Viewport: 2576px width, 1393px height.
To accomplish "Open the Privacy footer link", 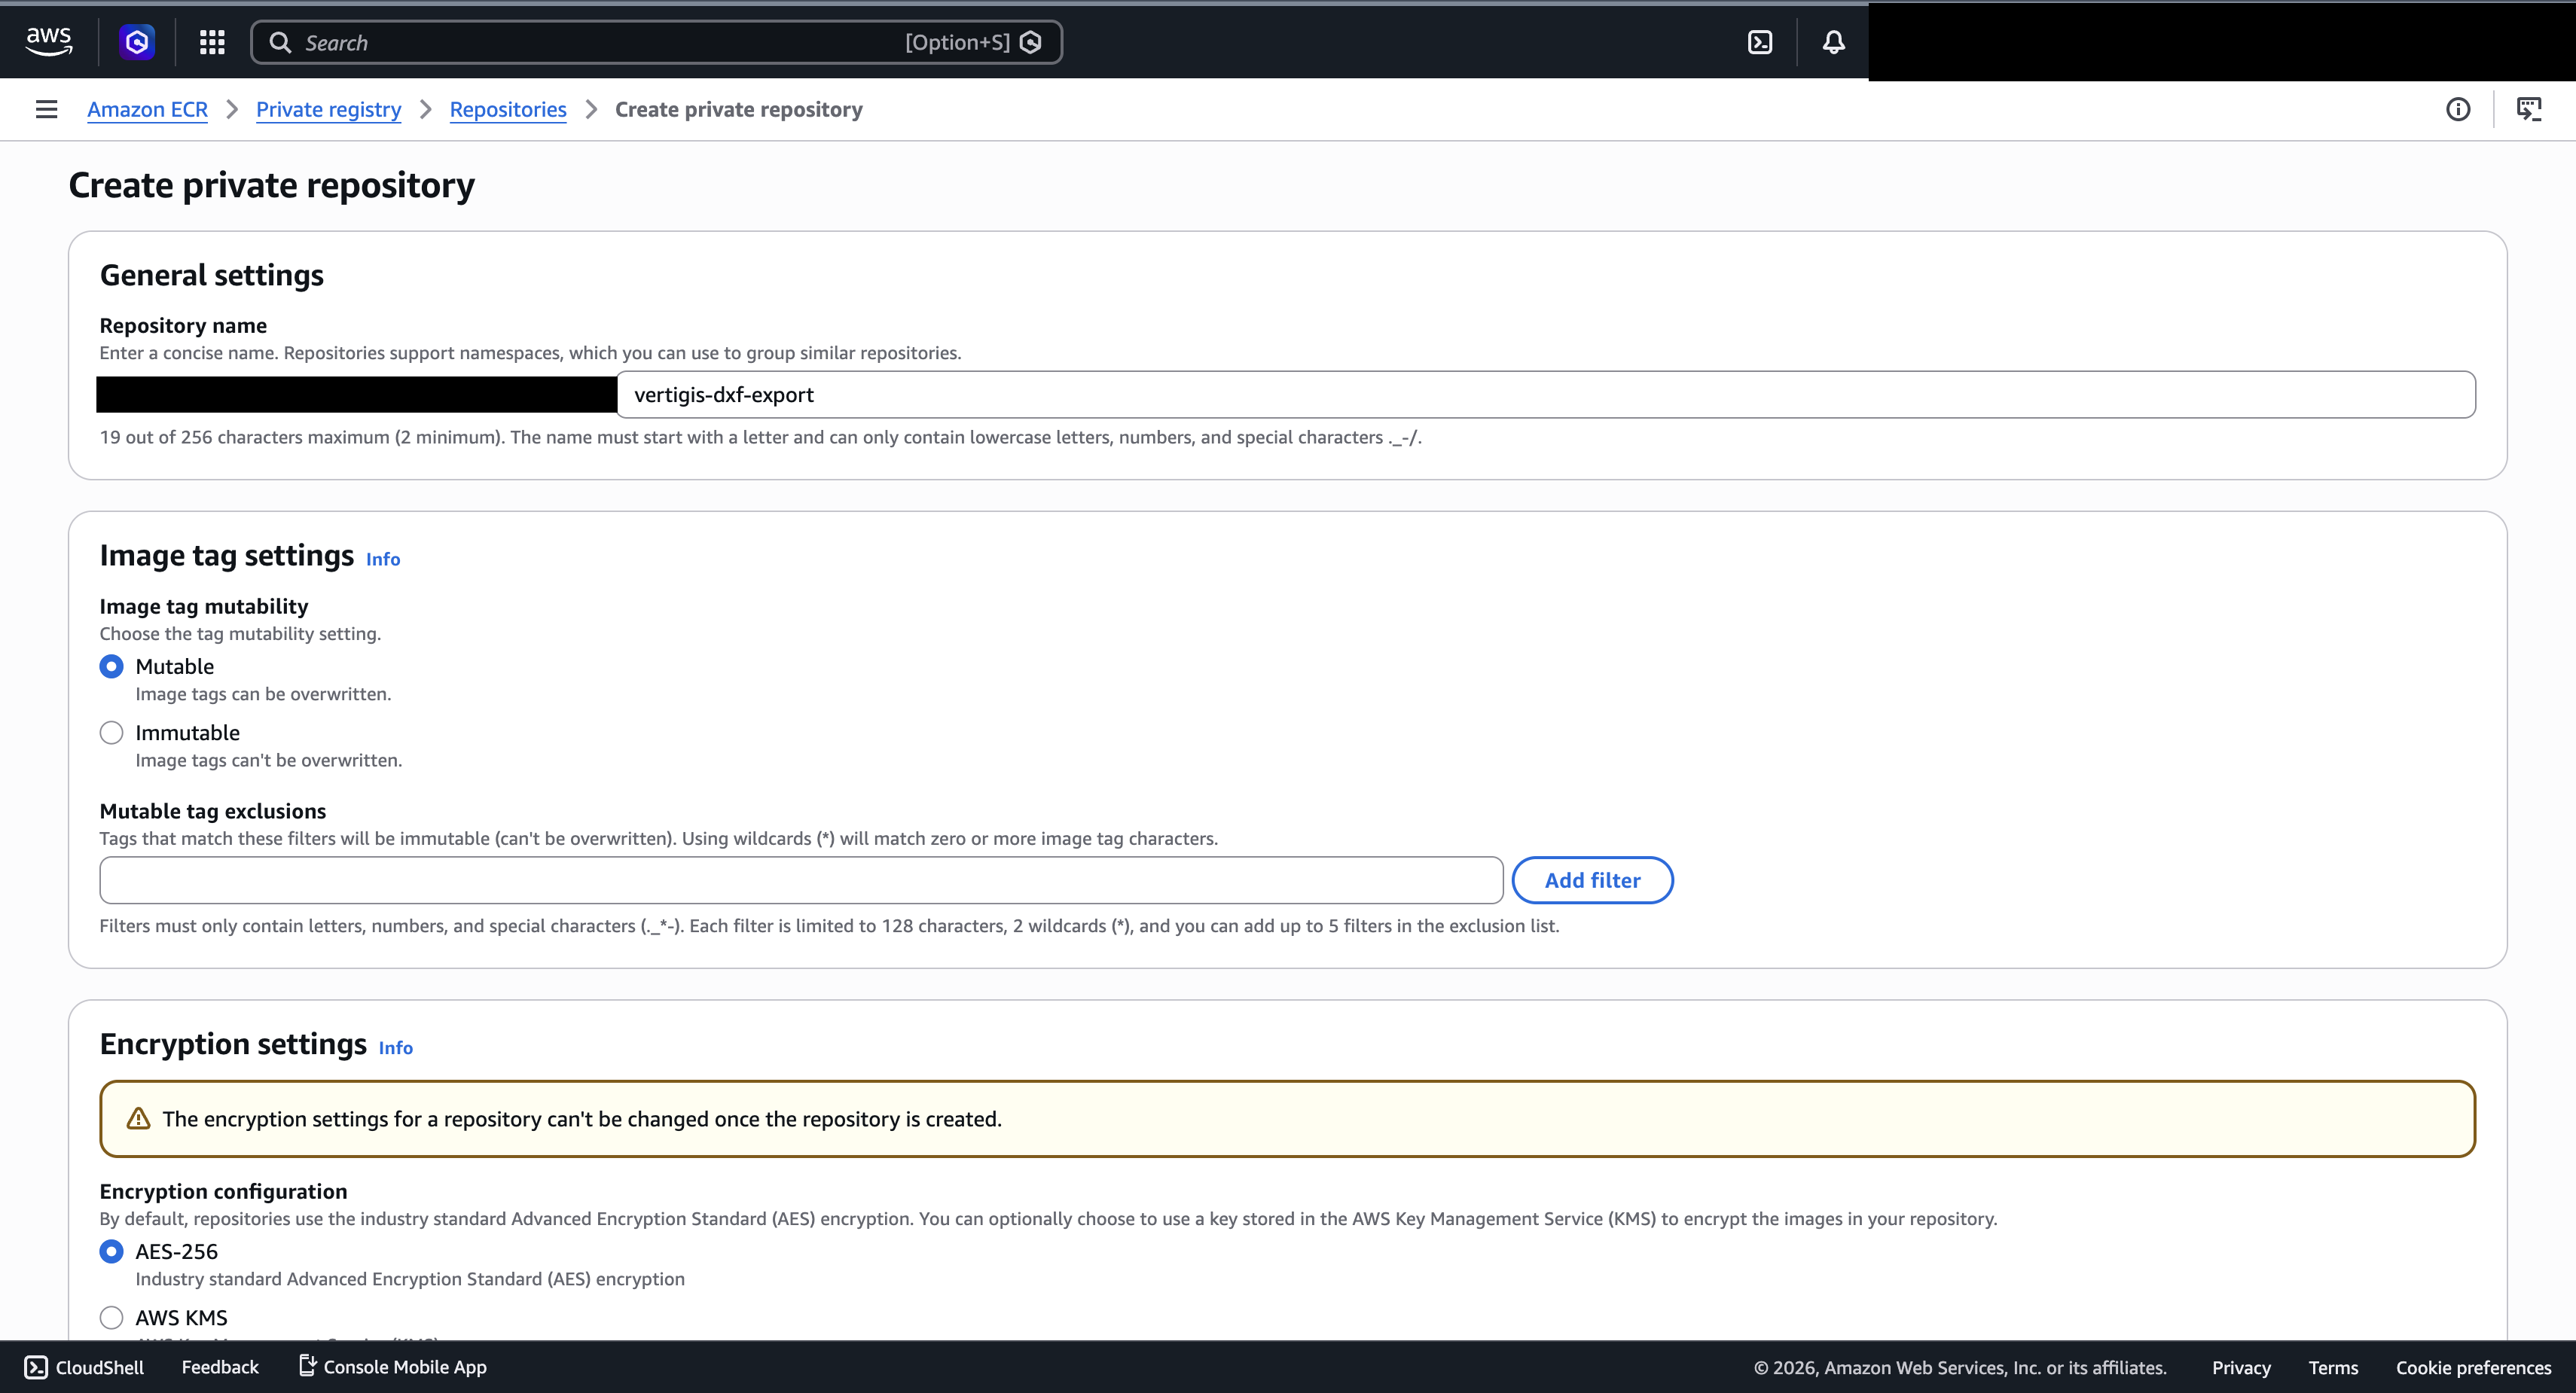I will coord(2241,1367).
